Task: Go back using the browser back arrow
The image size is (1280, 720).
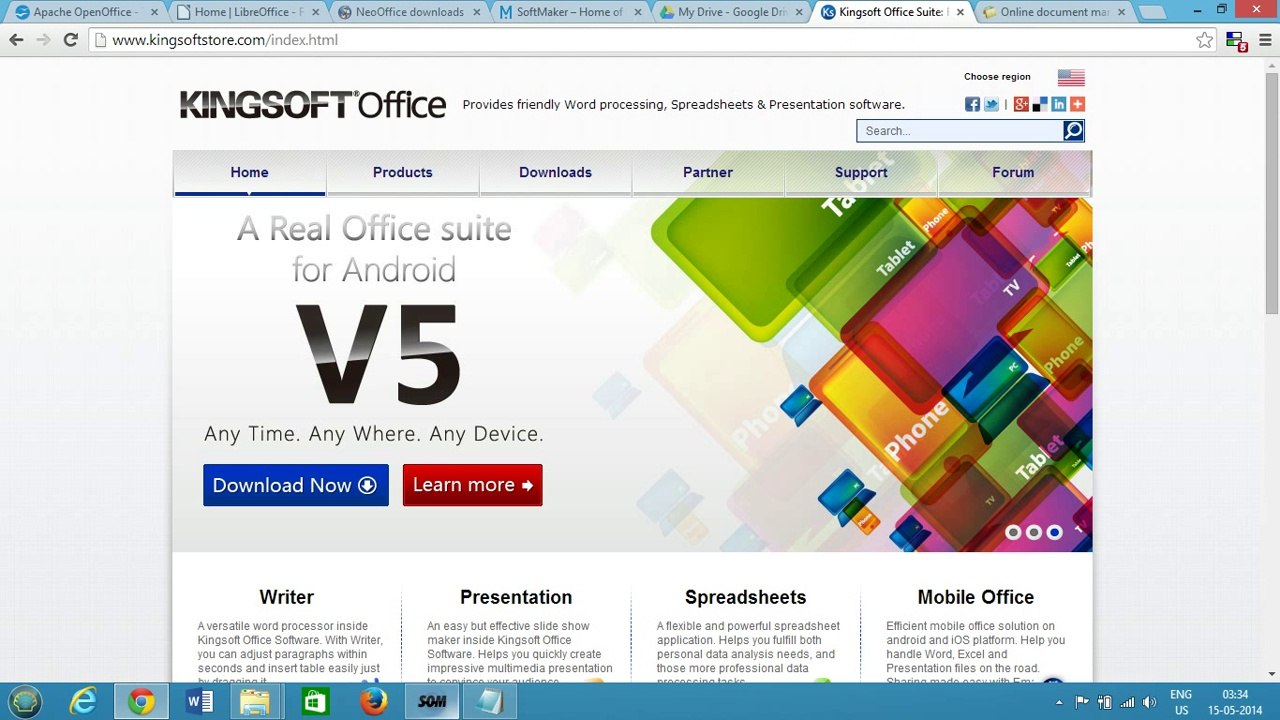Action: point(16,40)
